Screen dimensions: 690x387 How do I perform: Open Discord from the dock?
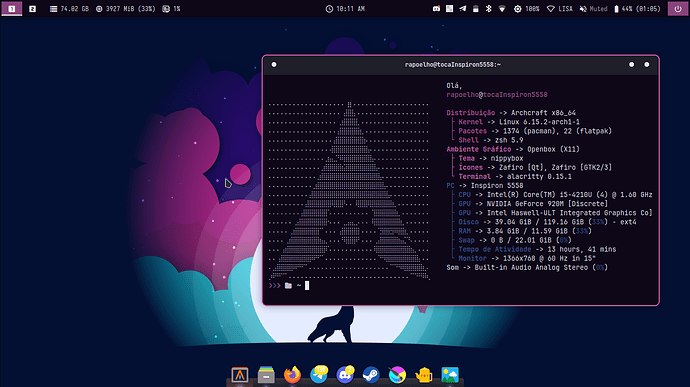[x=345, y=375]
